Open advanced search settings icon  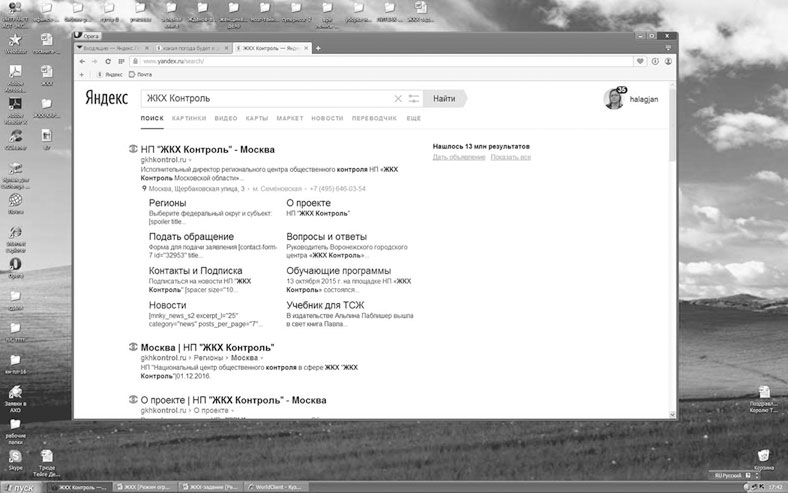pos(414,98)
